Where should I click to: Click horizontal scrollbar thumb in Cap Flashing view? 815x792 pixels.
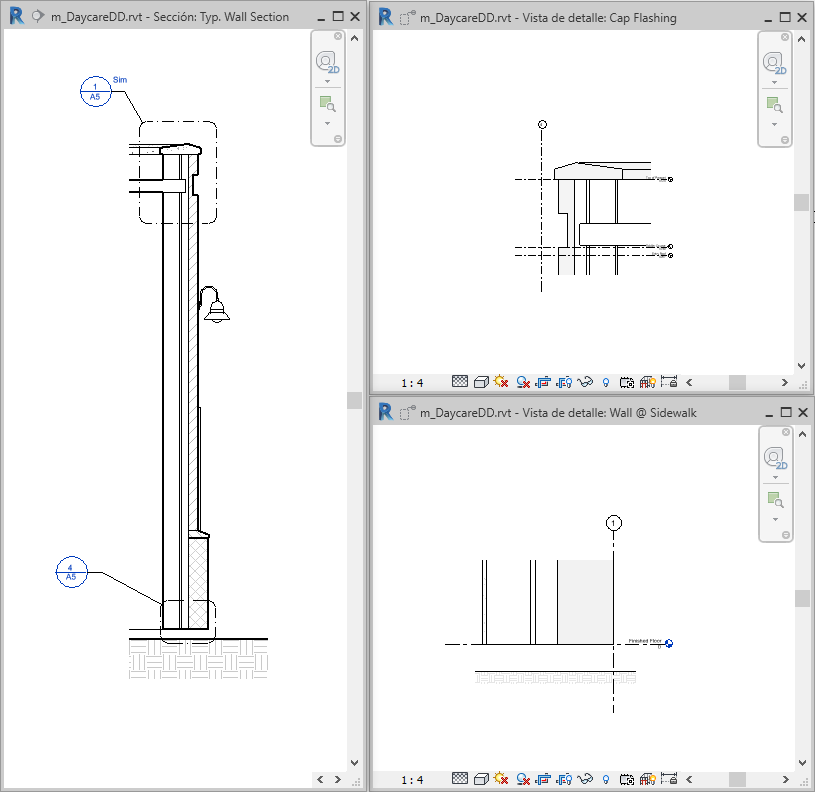(737, 382)
